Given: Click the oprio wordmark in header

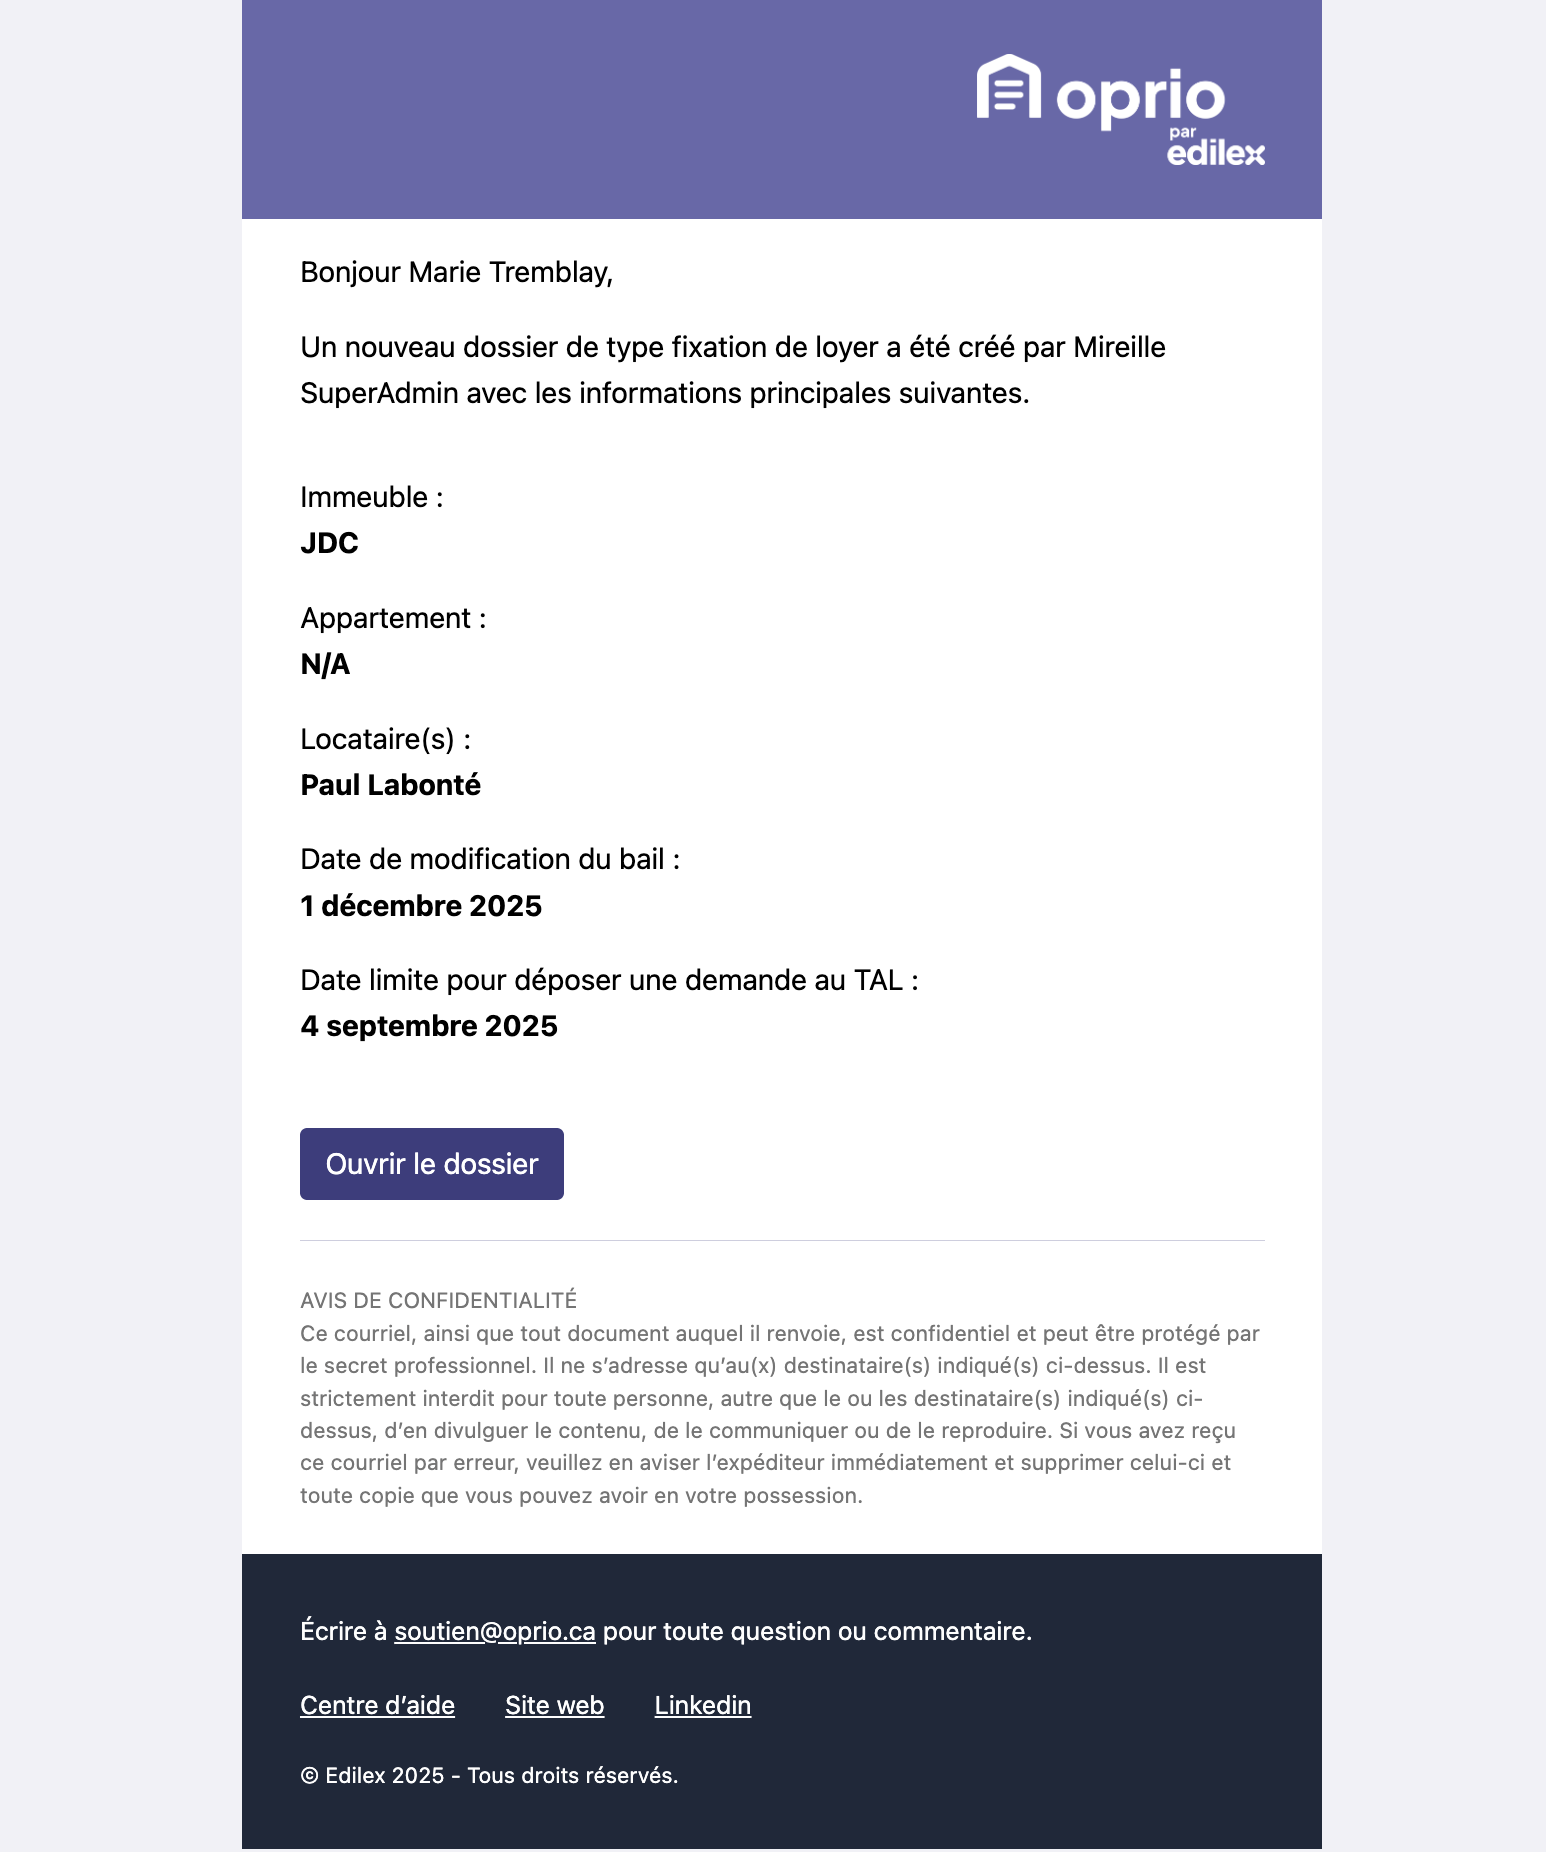Looking at the screenshot, I should click(1140, 97).
